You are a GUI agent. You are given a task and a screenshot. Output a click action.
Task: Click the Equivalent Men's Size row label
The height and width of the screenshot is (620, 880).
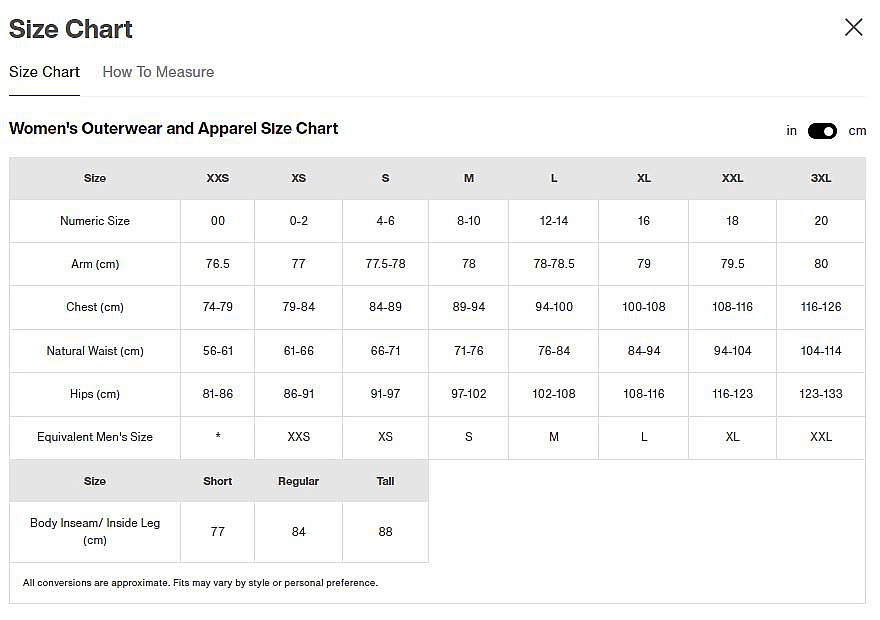[95, 437]
